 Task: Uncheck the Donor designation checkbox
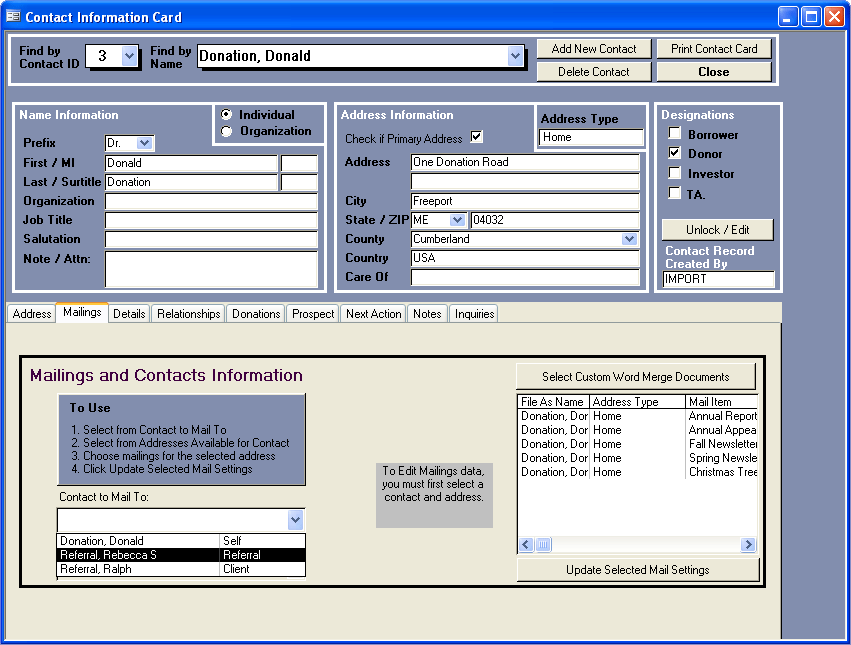tap(675, 154)
